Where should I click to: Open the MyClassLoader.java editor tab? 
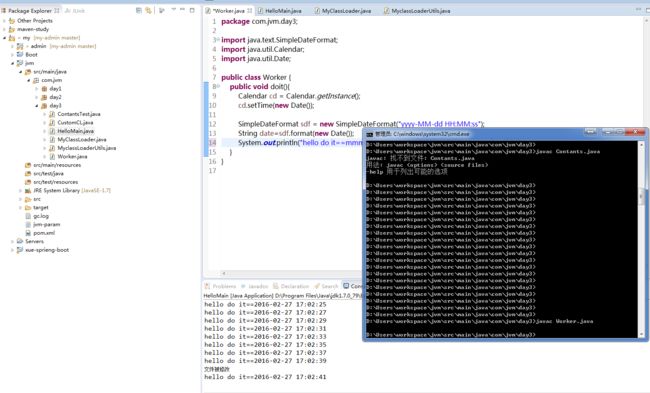point(342,11)
